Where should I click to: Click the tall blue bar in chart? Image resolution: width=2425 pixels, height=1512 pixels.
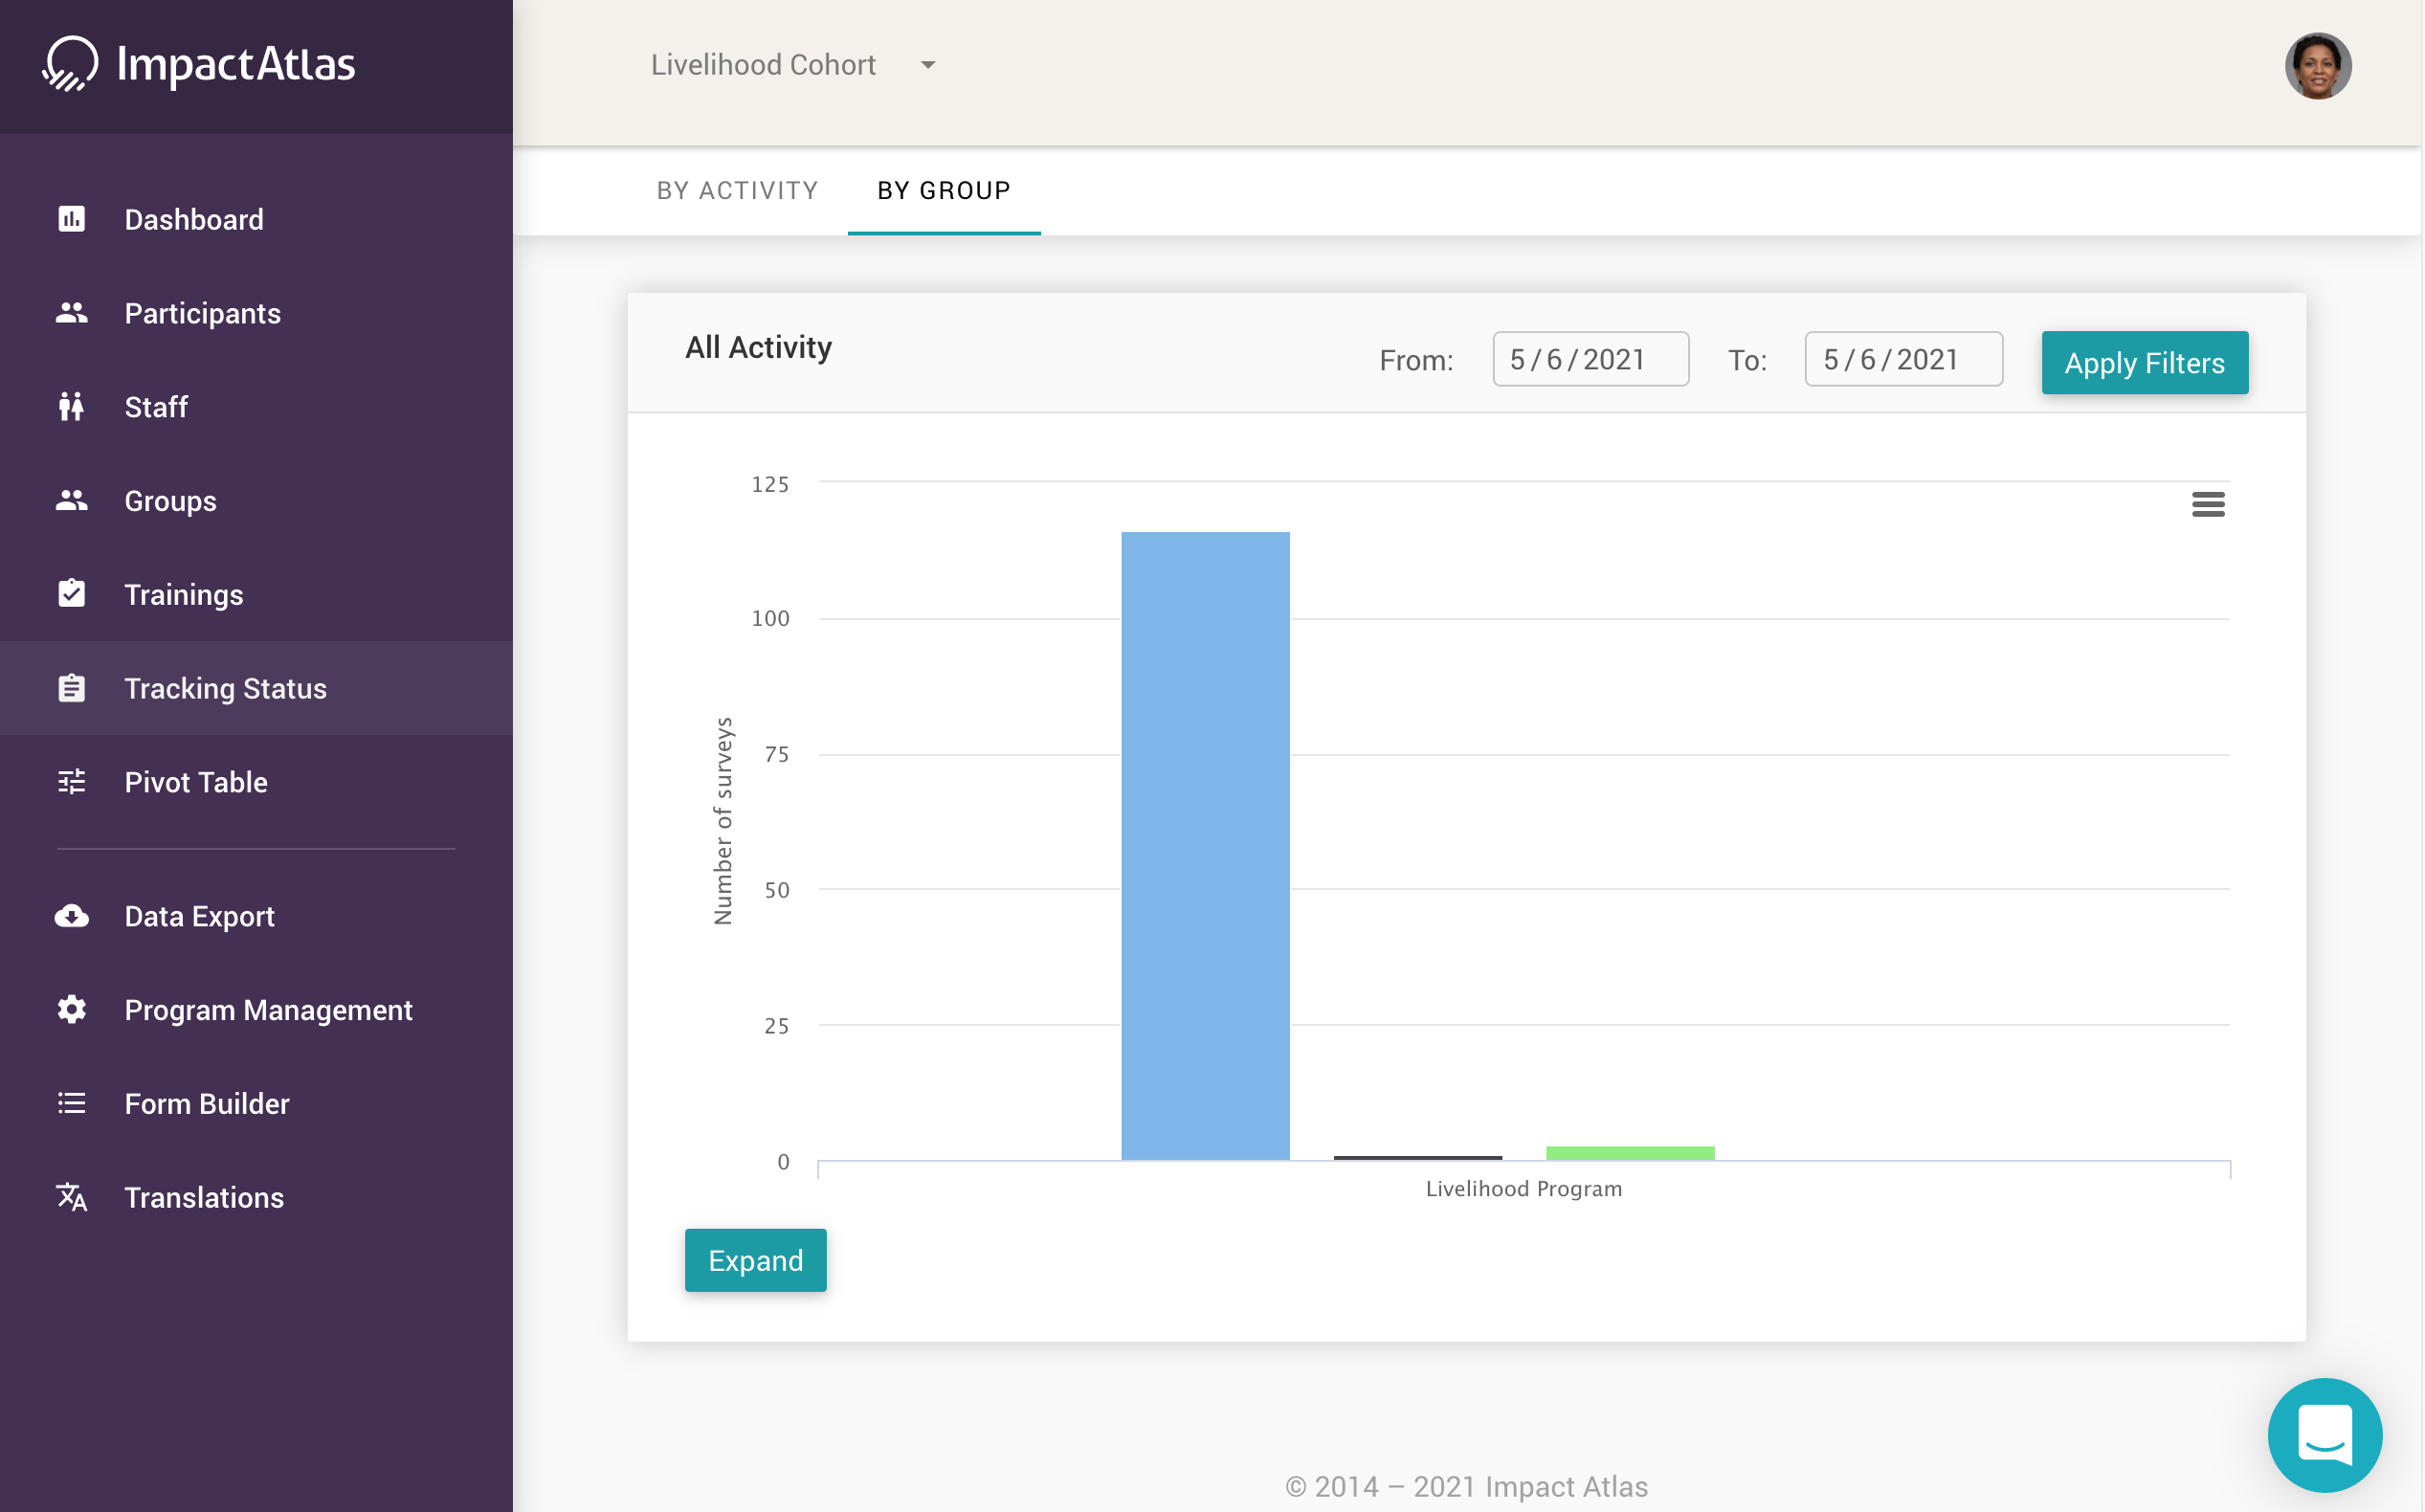point(1205,846)
